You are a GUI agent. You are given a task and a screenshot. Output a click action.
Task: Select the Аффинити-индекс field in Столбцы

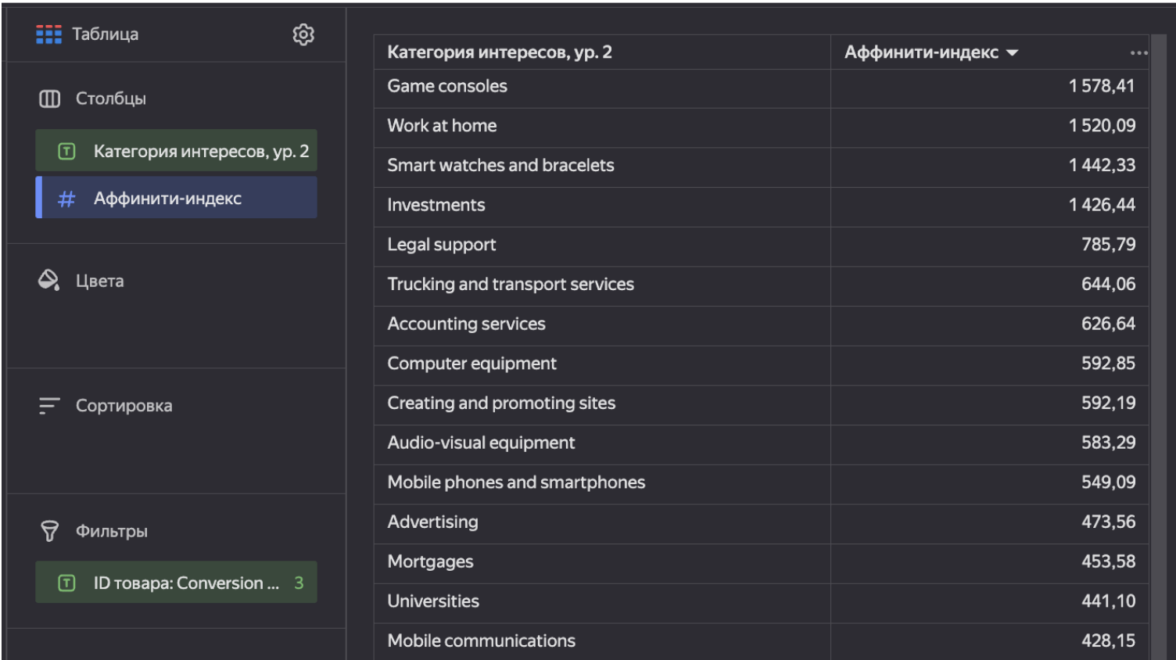(x=168, y=199)
